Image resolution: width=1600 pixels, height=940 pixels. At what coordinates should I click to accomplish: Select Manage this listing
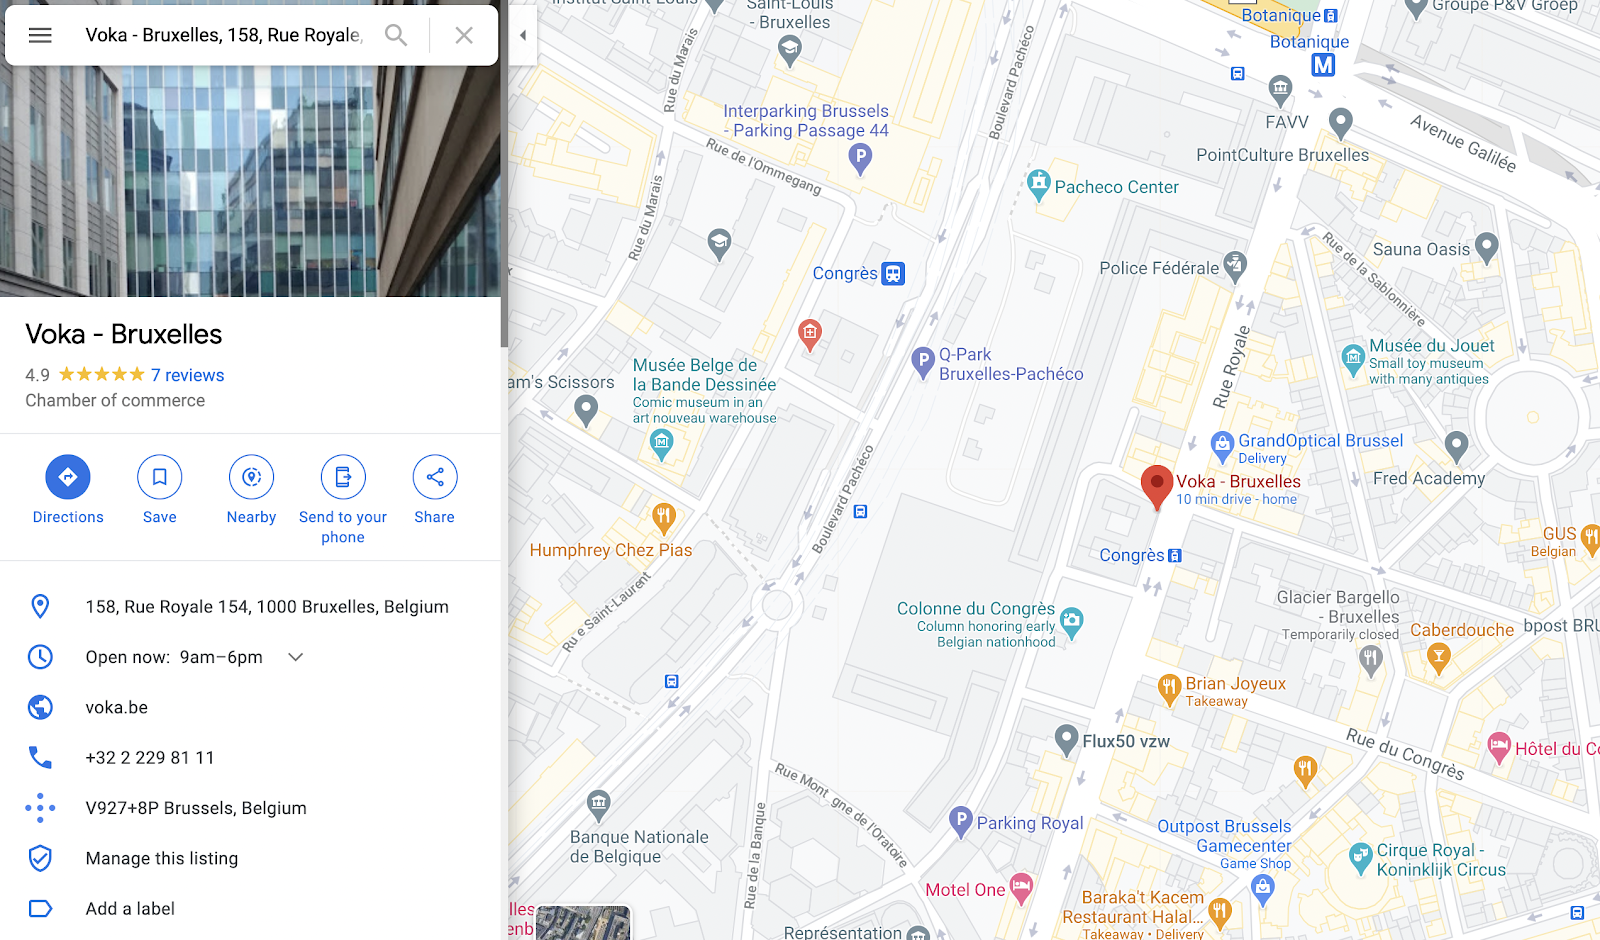(x=162, y=858)
